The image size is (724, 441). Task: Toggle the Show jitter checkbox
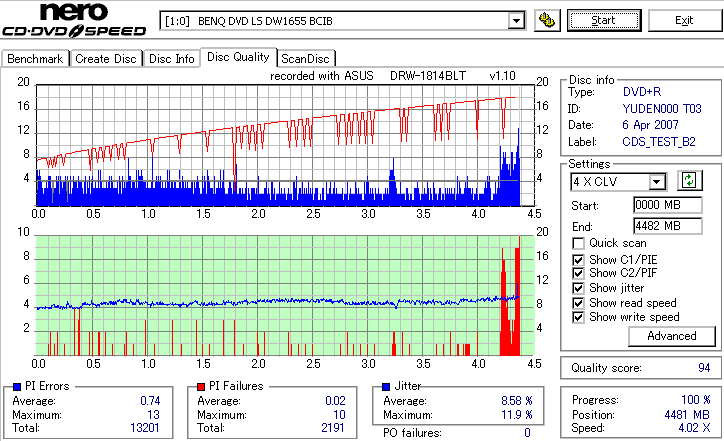[578, 289]
